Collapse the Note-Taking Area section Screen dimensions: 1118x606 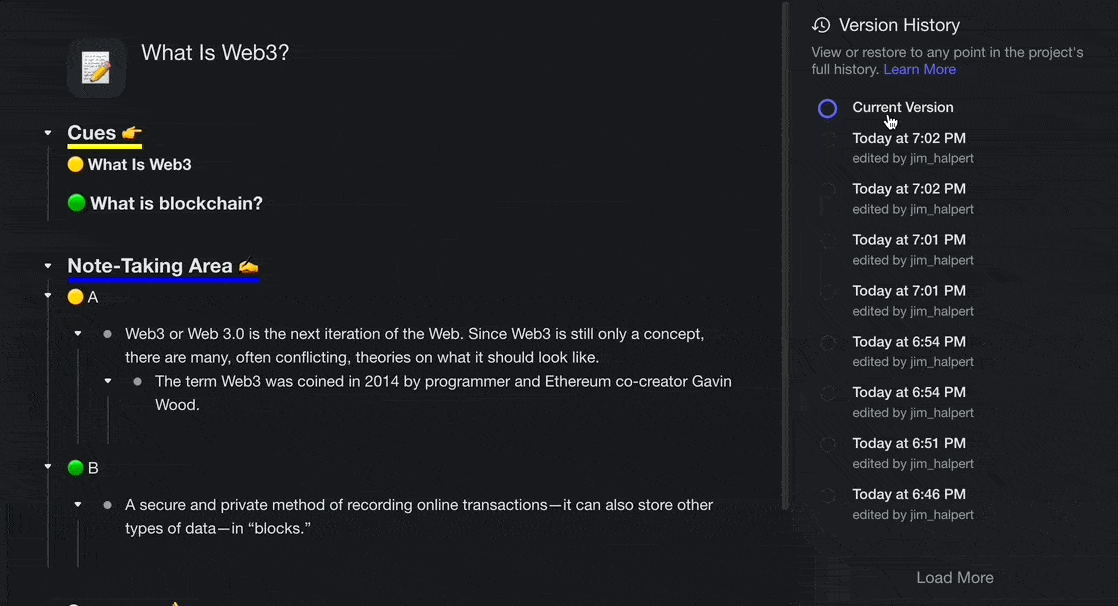[47, 266]
